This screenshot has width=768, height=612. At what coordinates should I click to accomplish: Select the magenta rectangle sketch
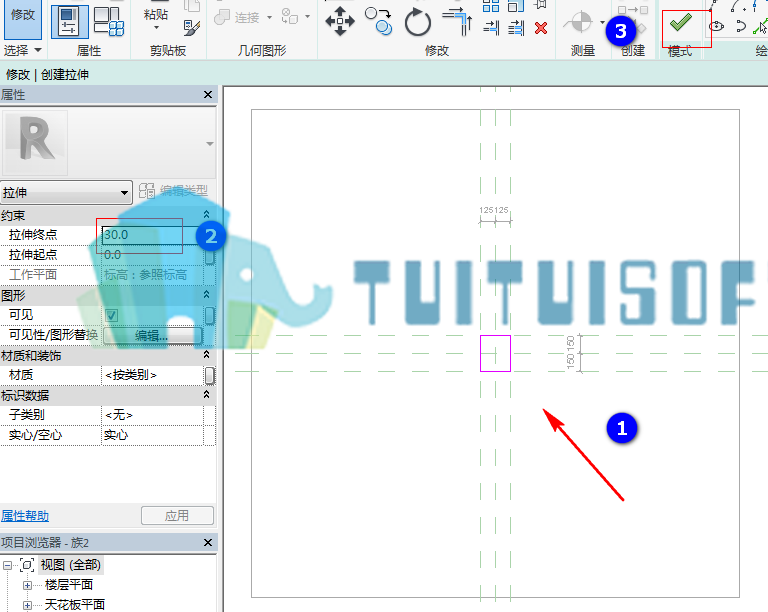pyautogui.click(x=495, y=353)
